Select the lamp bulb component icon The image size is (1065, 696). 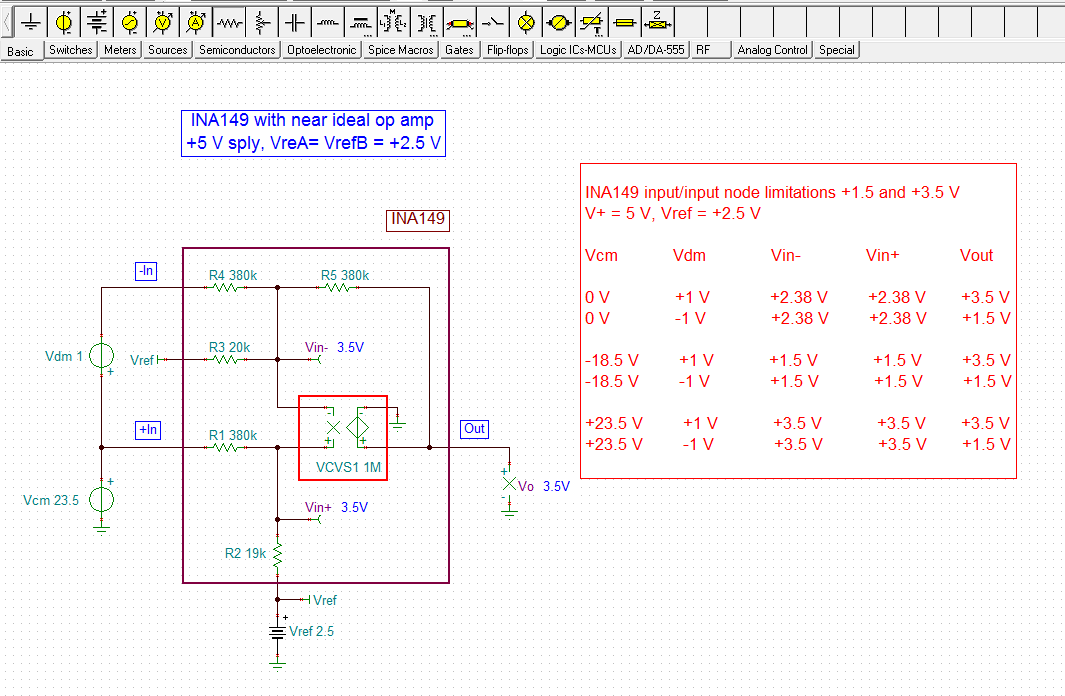[526, 22]
